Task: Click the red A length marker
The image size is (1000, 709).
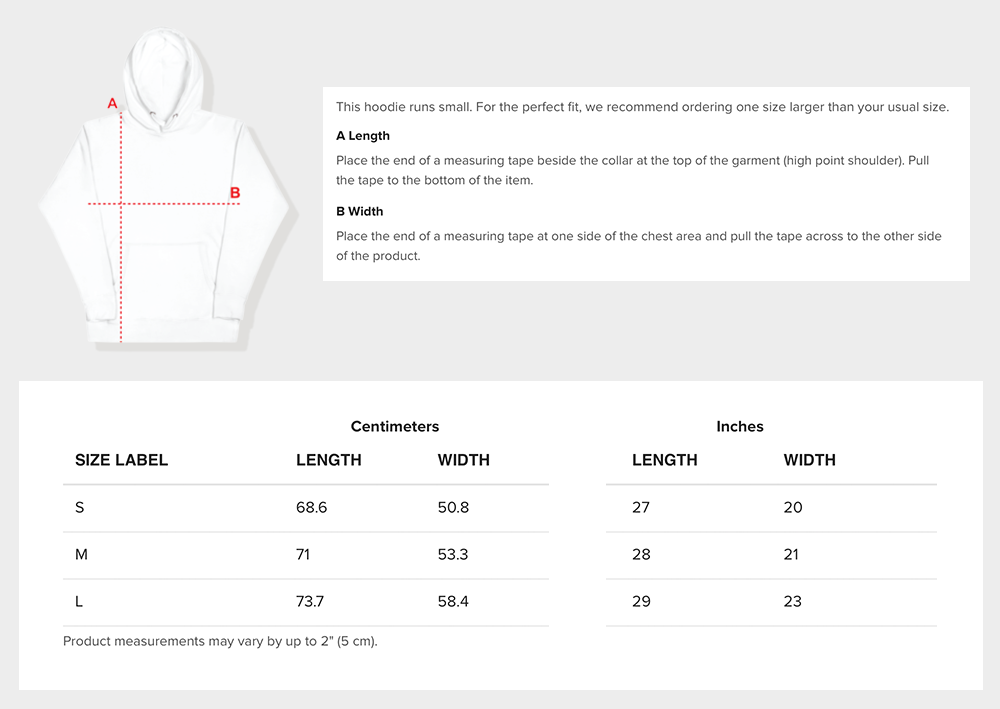Action: [x=113, y=103]
